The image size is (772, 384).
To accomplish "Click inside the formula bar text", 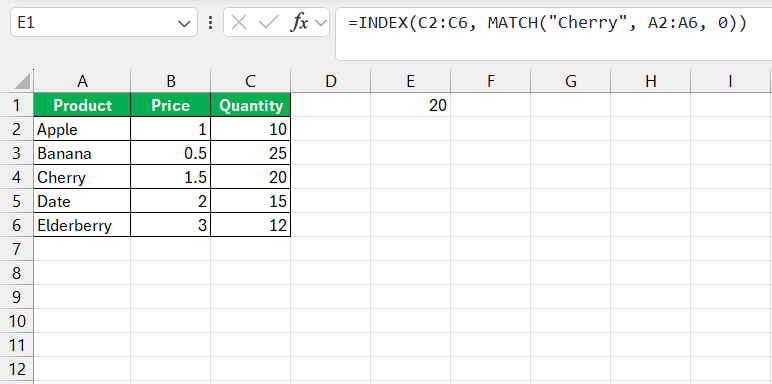I will [x=547, y=23].
